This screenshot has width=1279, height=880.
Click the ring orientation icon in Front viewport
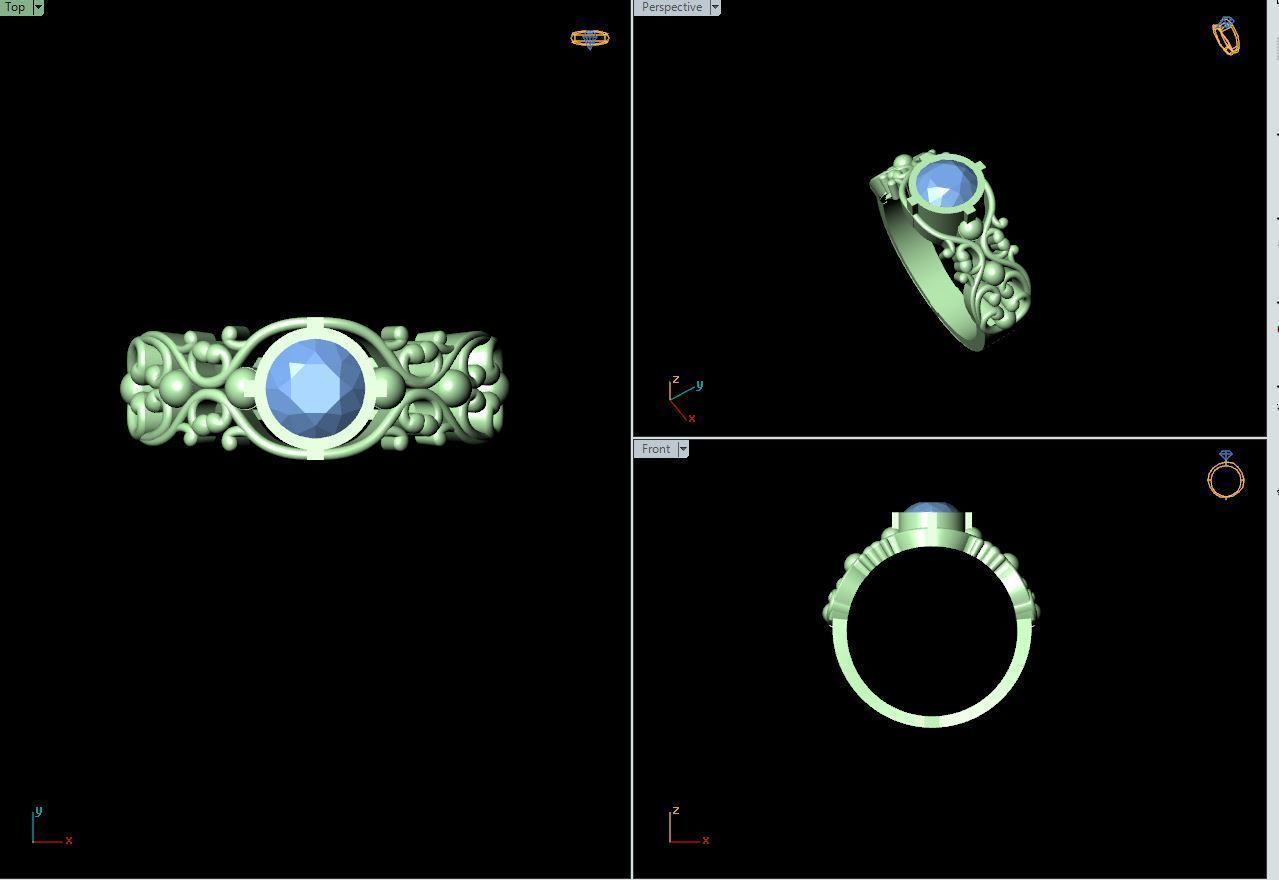pos(1226,474)
